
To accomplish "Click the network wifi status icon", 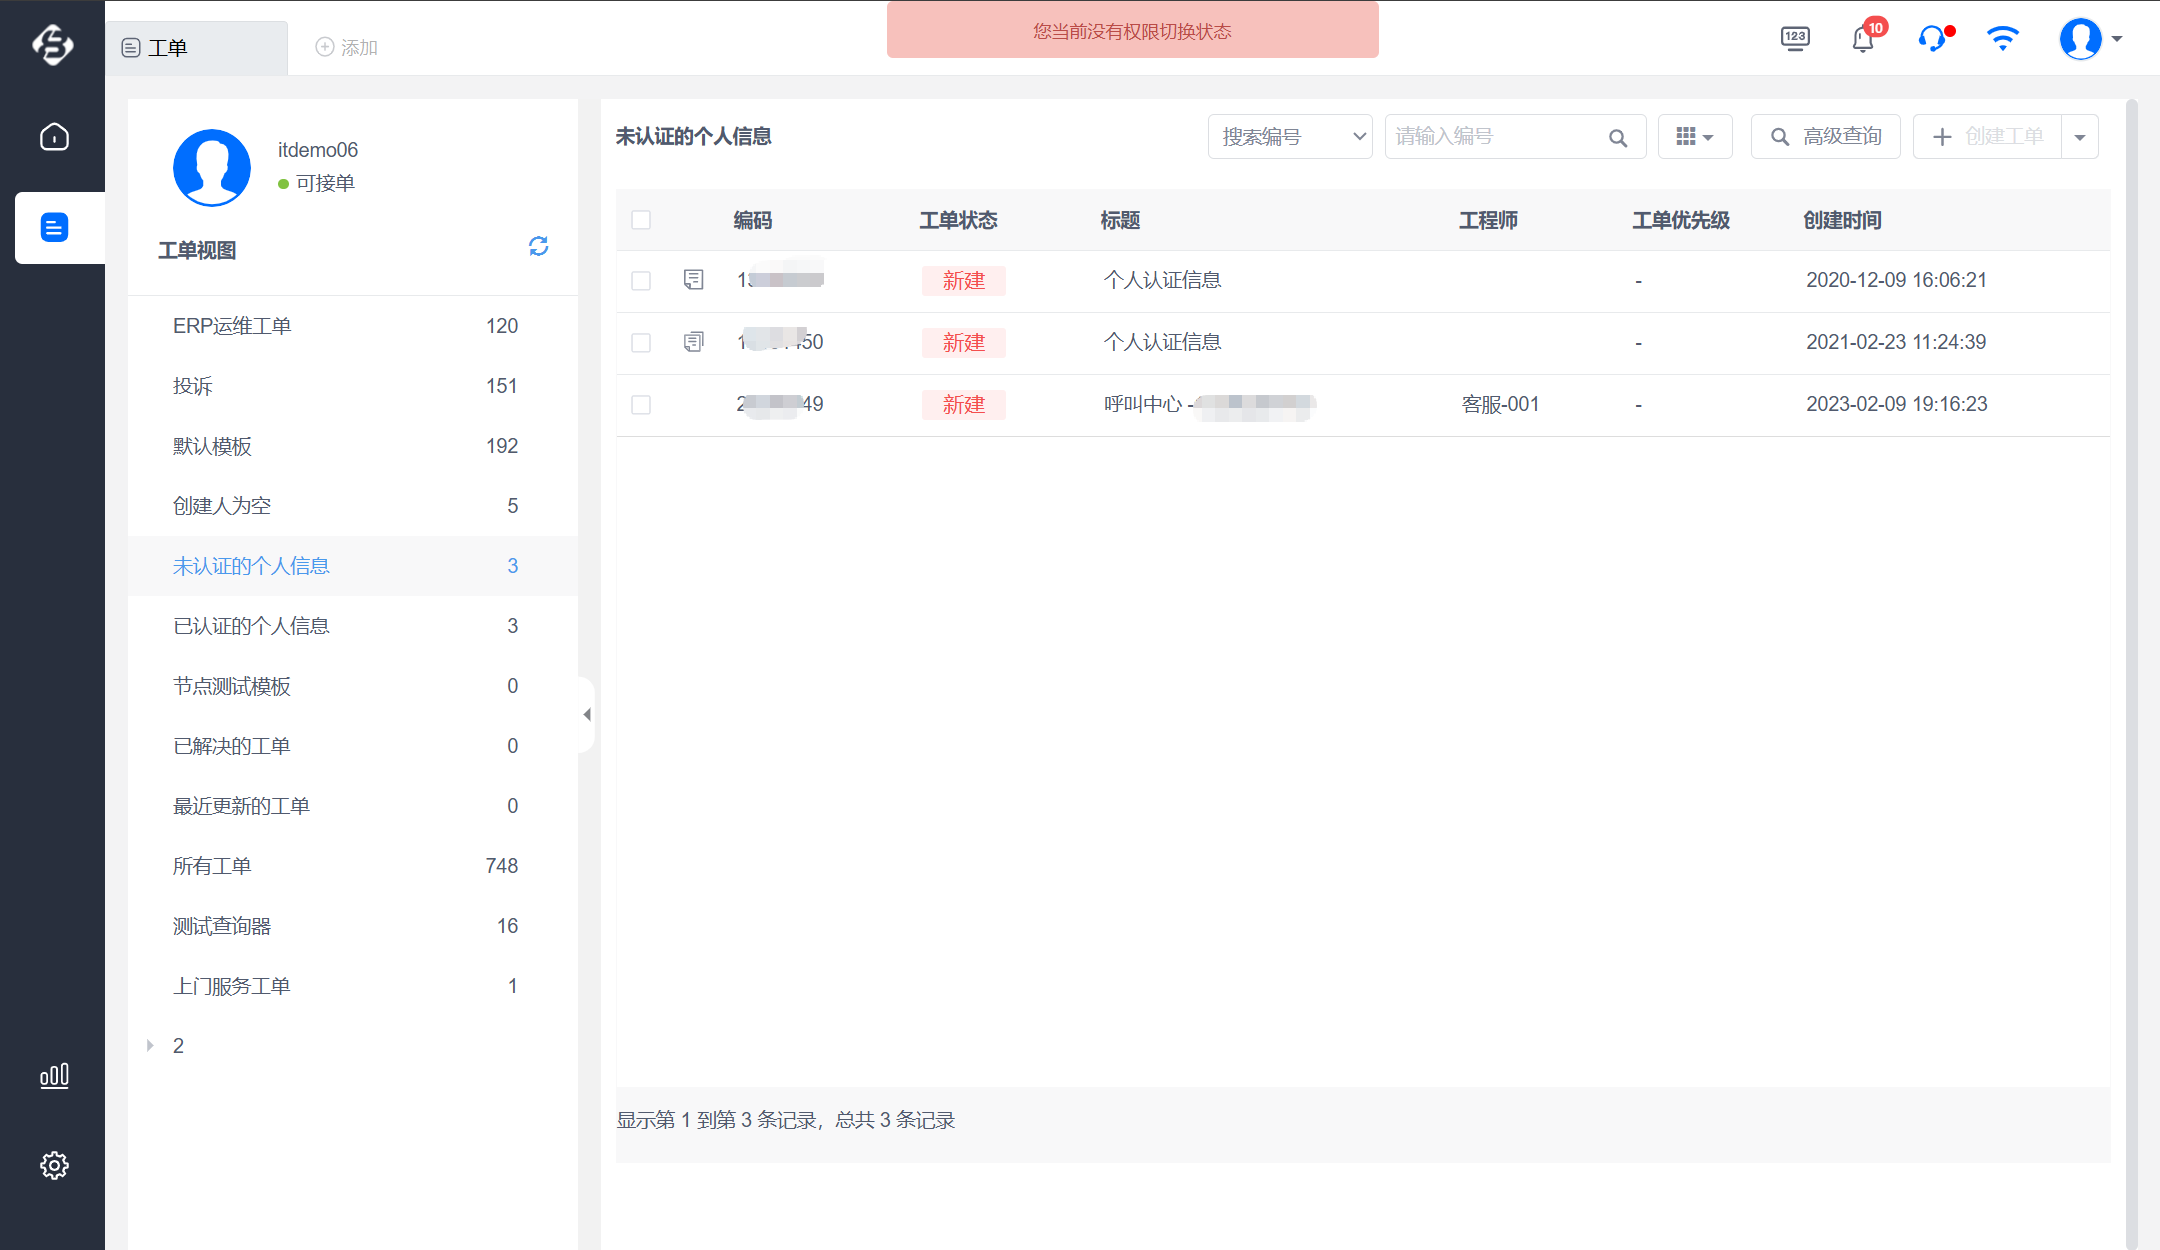I will [x=2002, y=39].
